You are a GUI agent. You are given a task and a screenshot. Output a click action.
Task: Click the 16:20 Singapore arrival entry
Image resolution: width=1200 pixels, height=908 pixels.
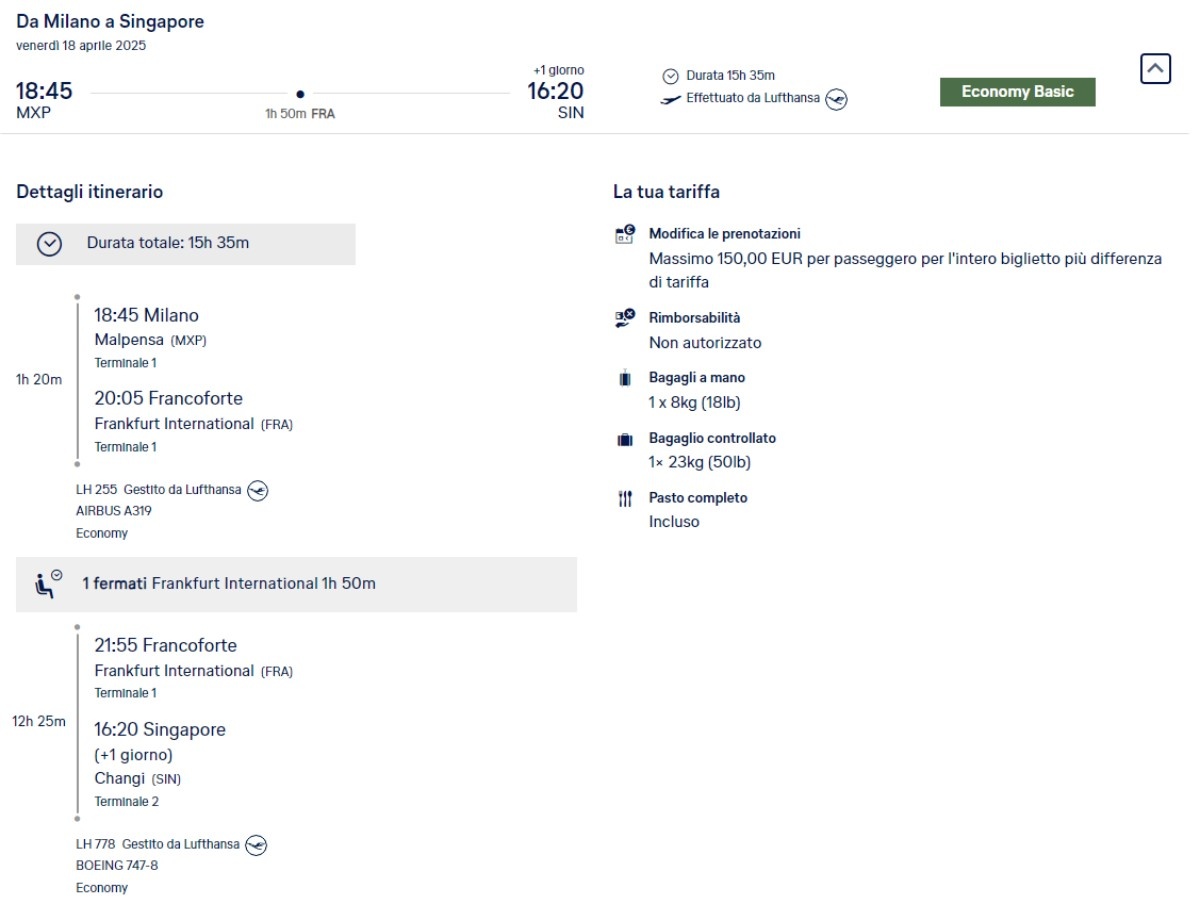coord(160,730)
